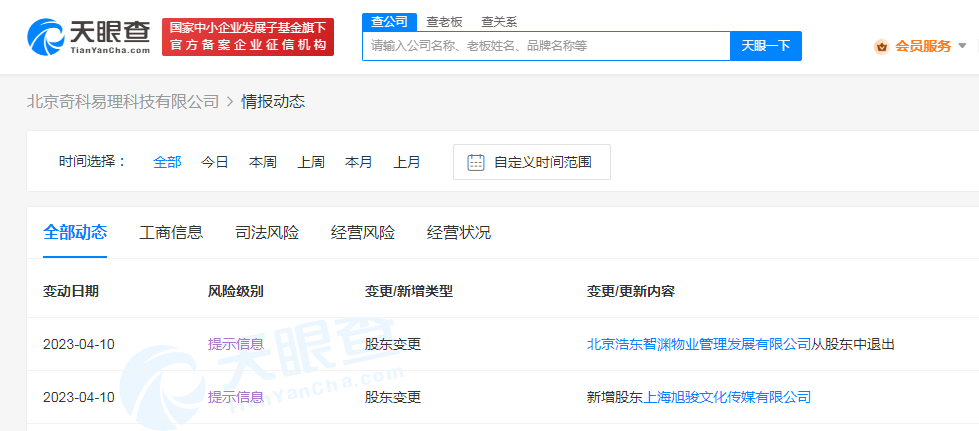The image size is (979, 431).
Task: Click the red official credit agency banner
Action: click(x=248, y=37)
